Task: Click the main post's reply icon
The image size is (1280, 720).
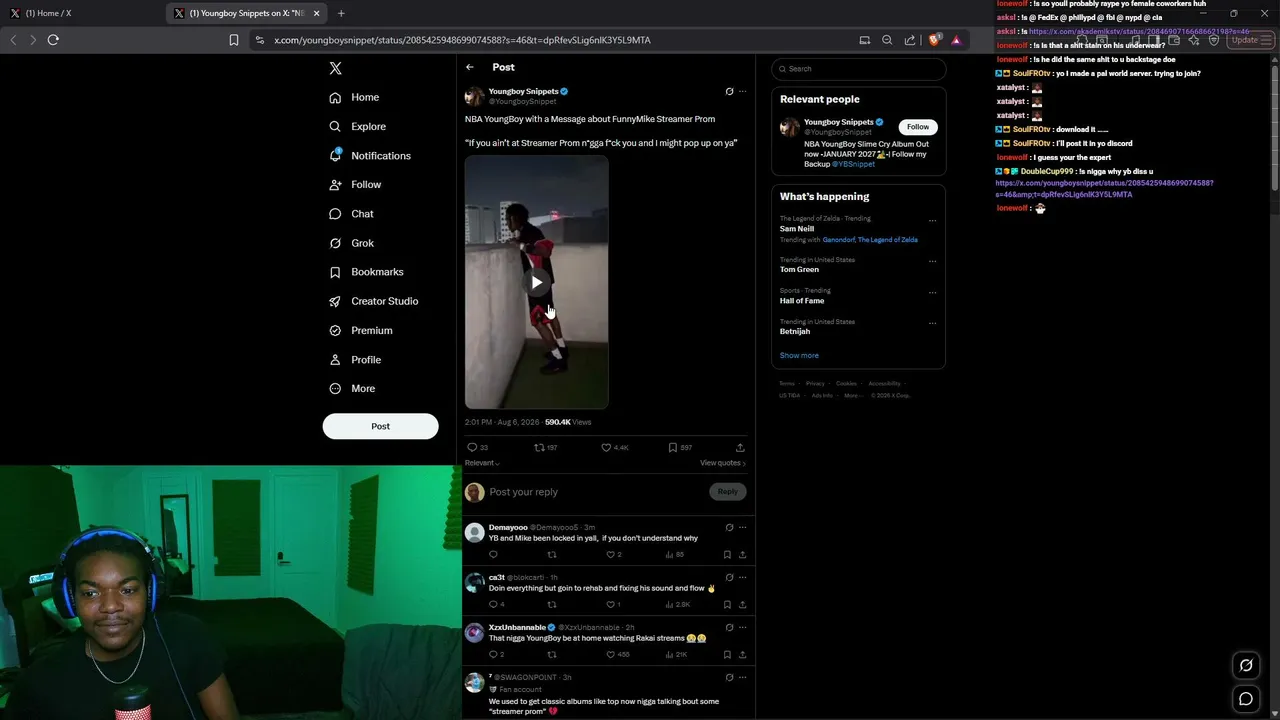Action: coord(472,447)
